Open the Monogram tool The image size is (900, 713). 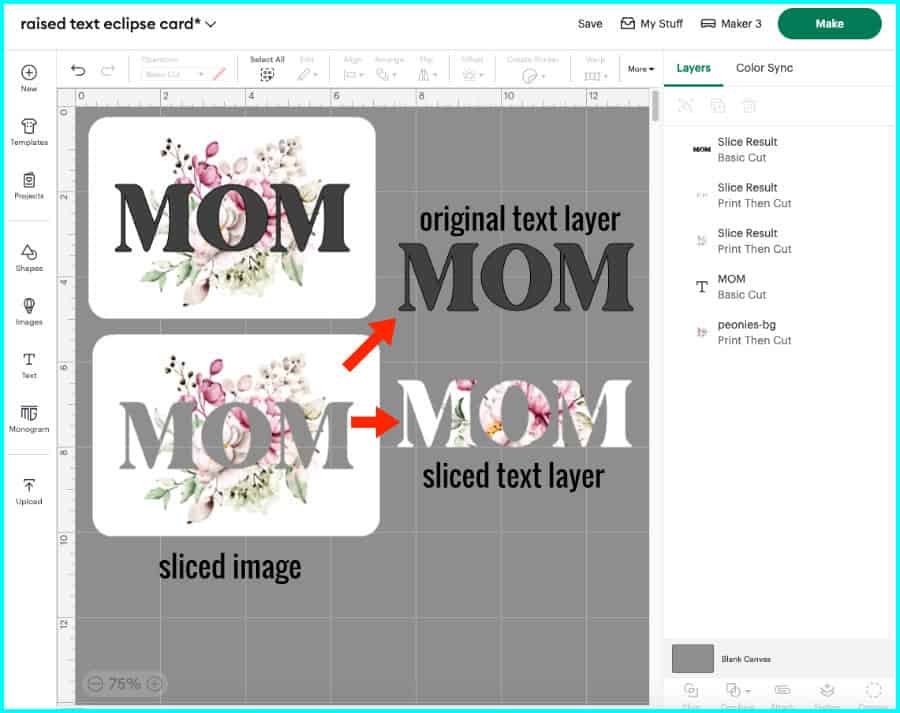pos(29,418)
